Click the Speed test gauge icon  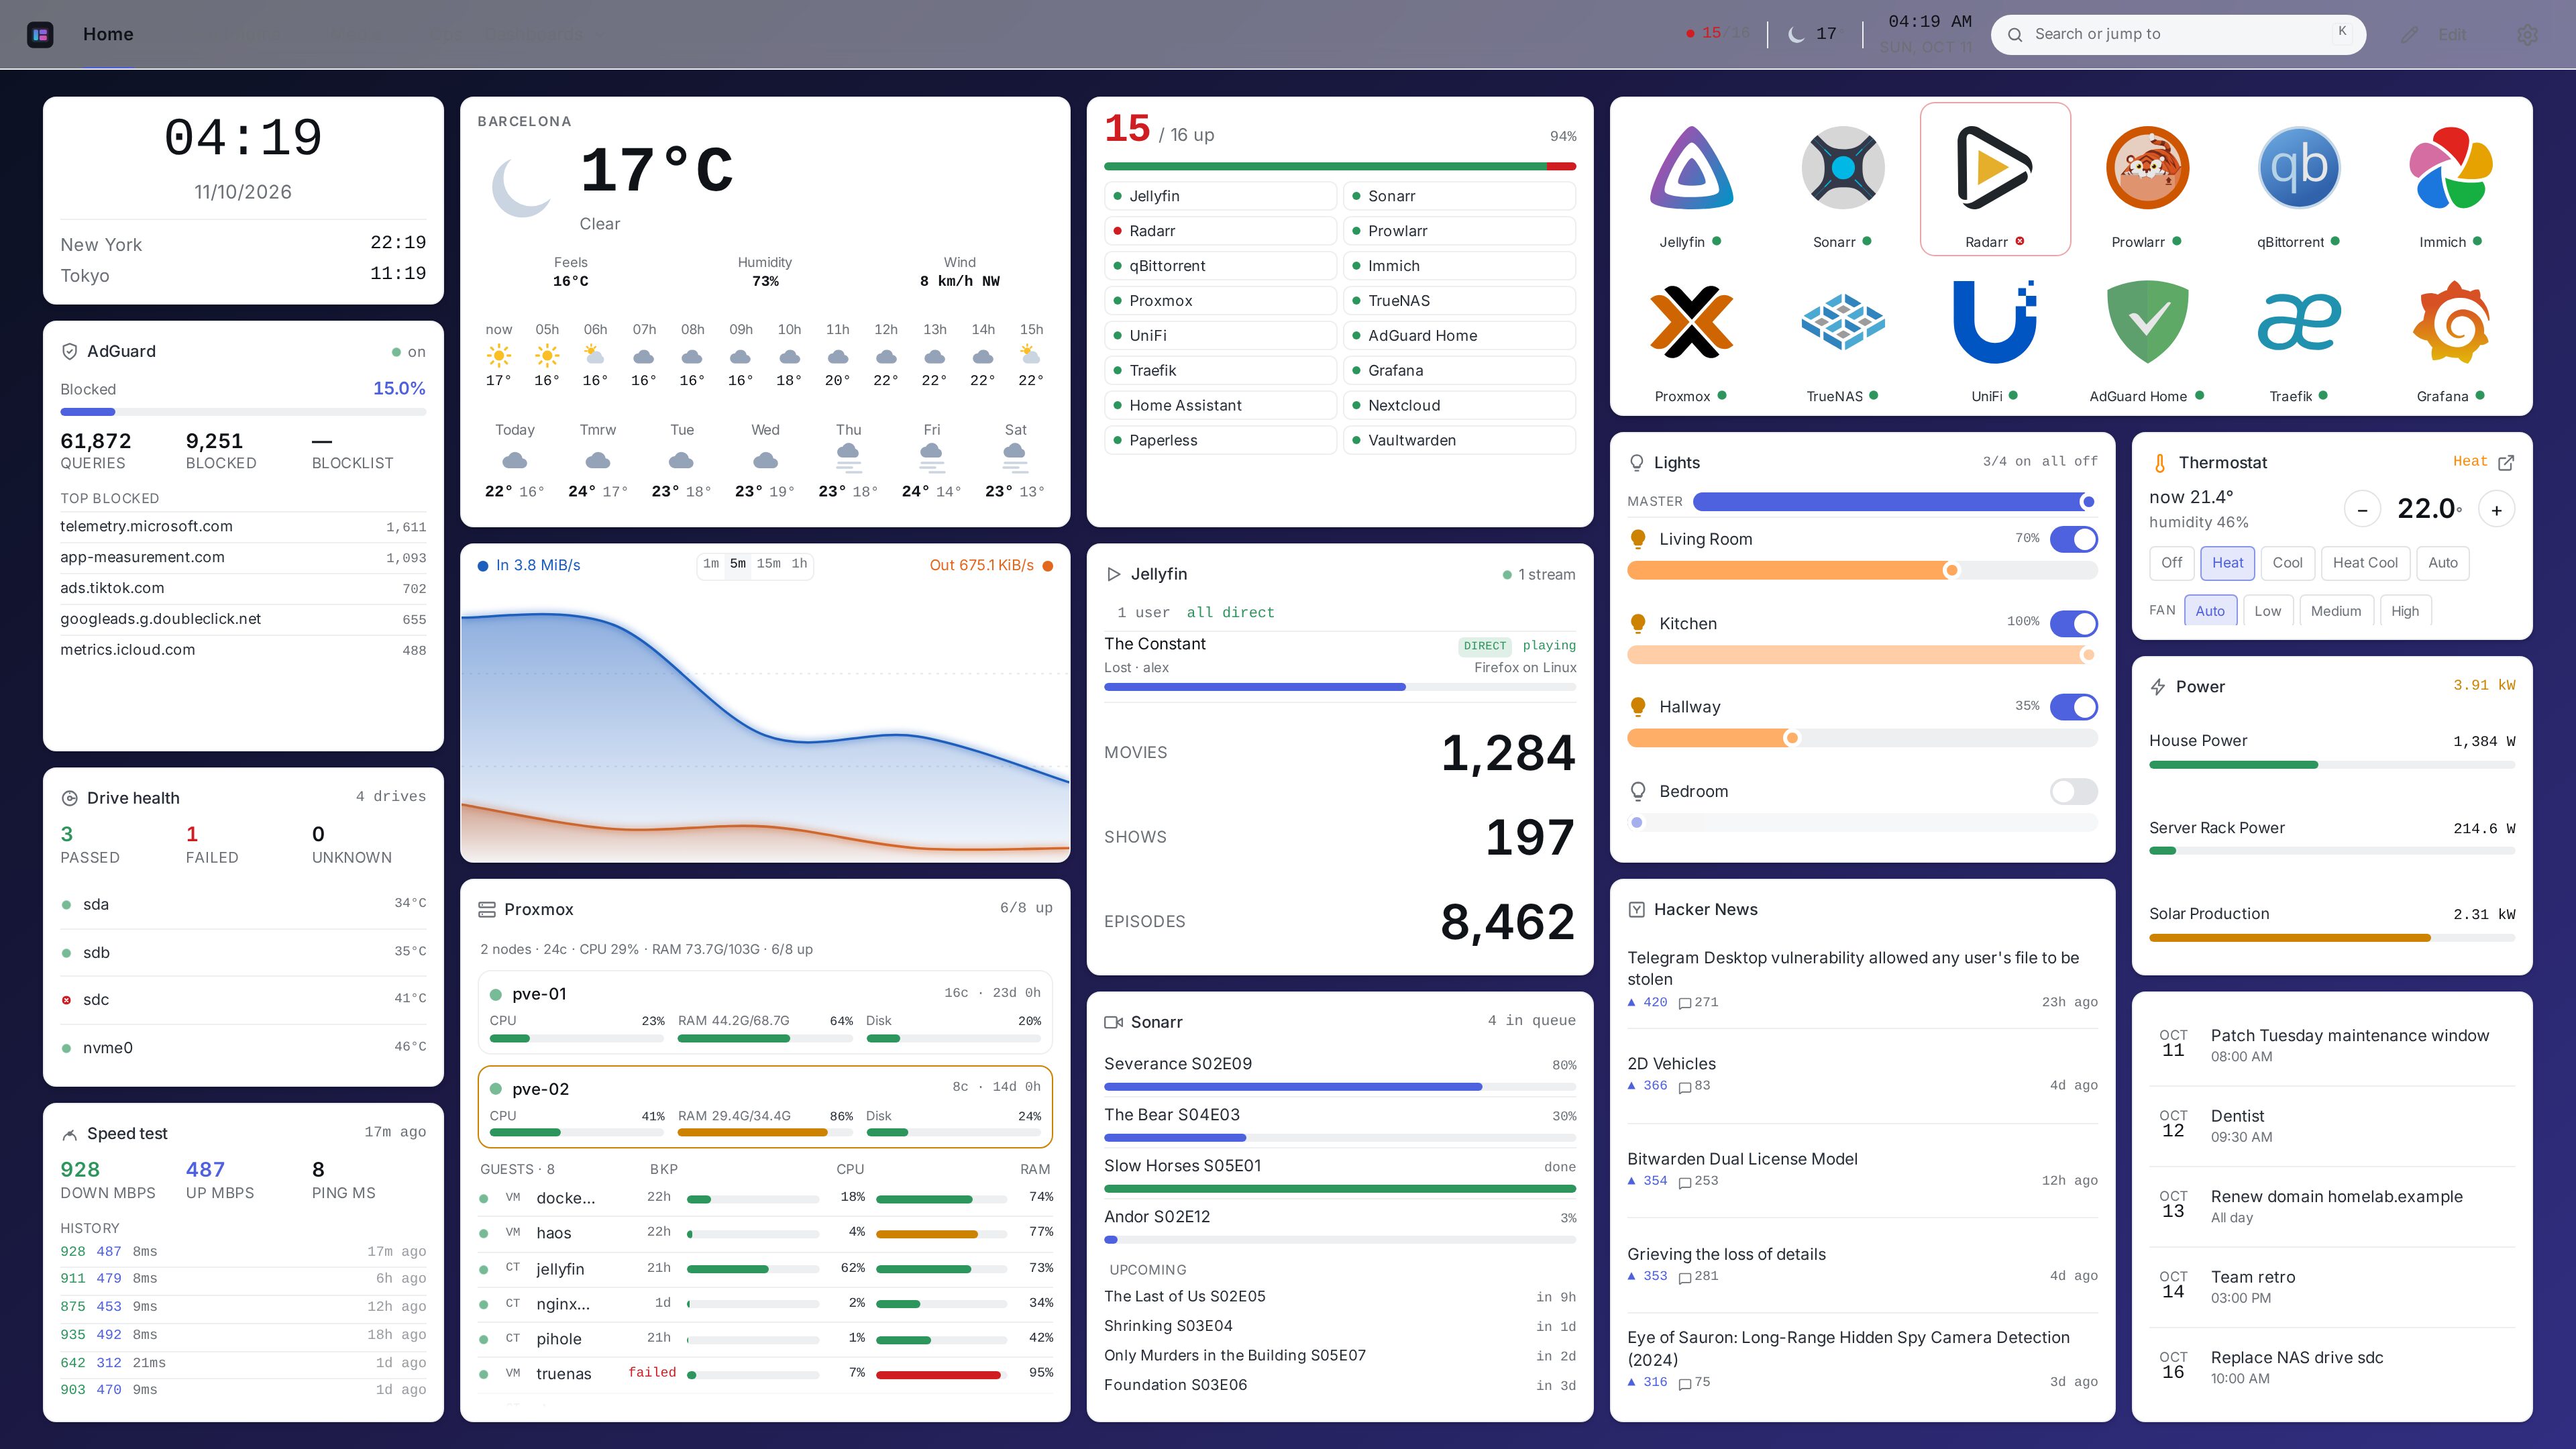click(x=70, y=1134)
